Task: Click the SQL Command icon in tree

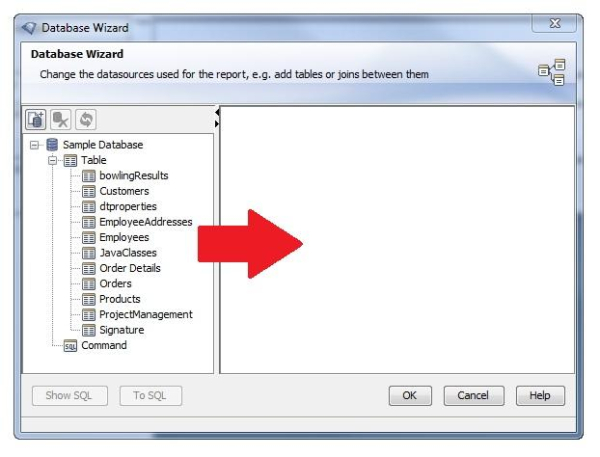Action: pos(70,346)
